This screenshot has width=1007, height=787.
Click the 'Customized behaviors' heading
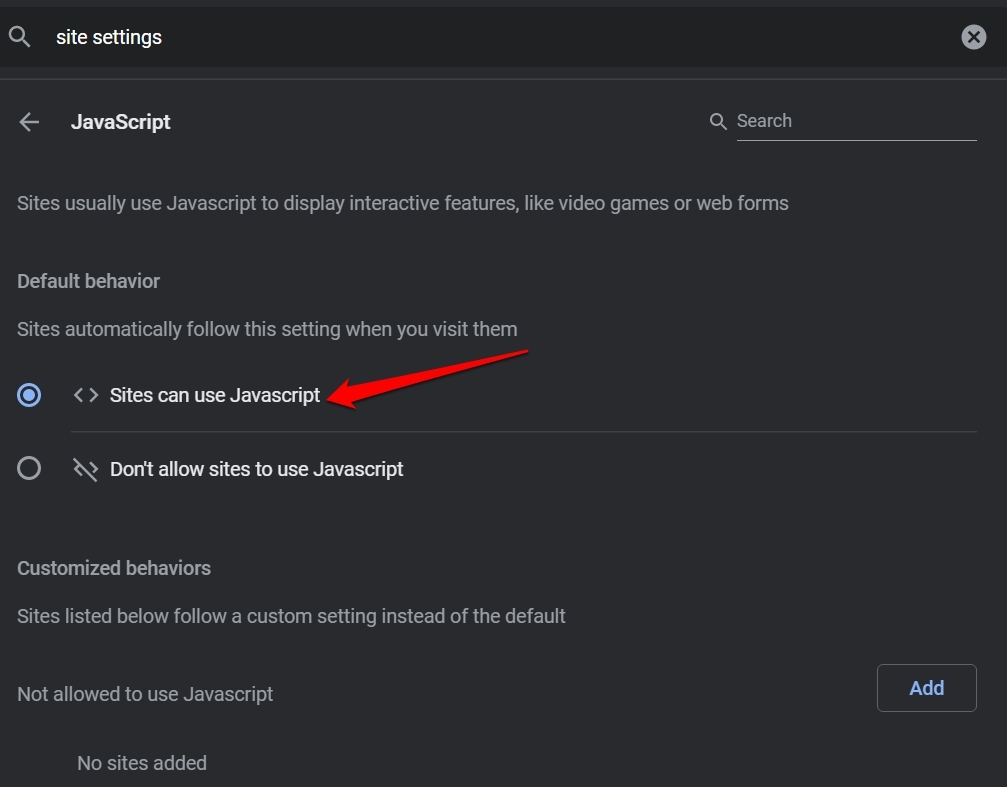click(x=114, y=569)
